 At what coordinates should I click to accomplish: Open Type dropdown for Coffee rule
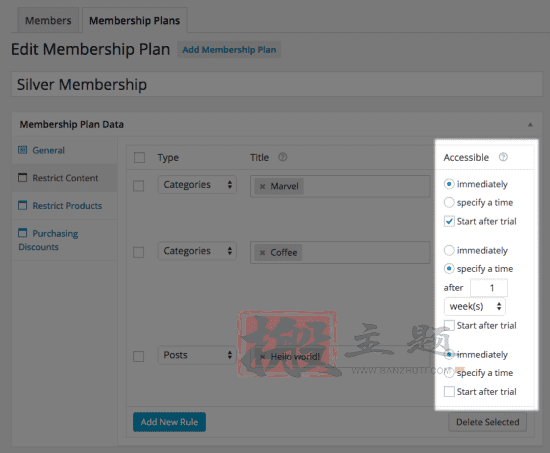click(197, 251)
